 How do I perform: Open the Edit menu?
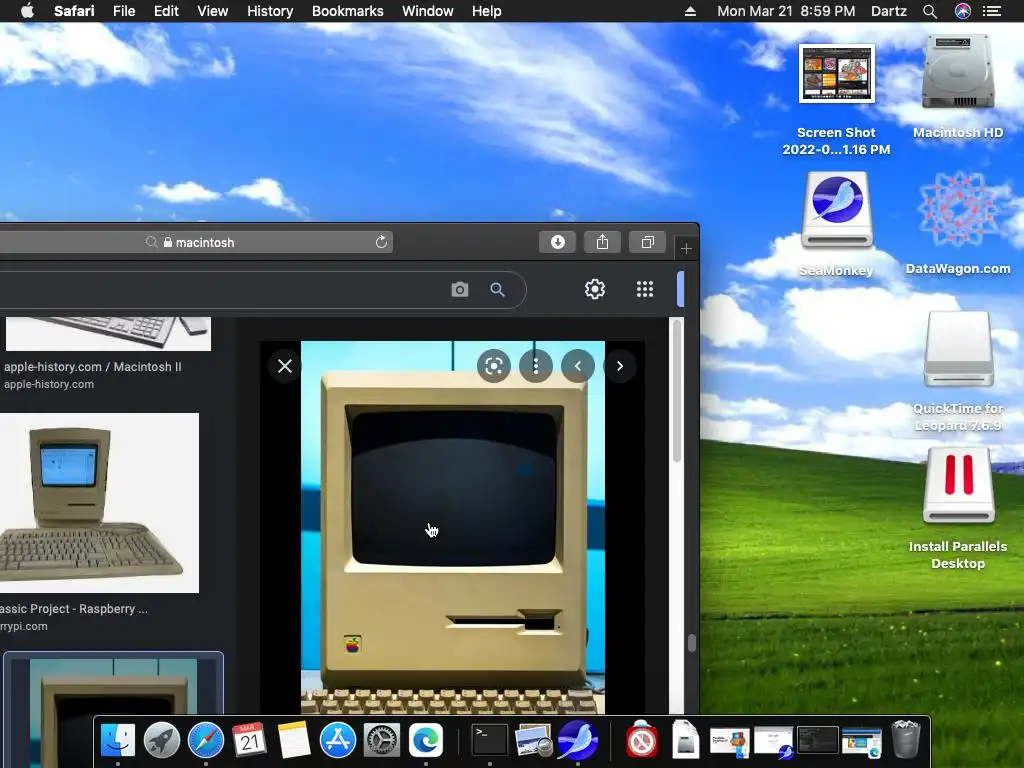coord(166,11)
